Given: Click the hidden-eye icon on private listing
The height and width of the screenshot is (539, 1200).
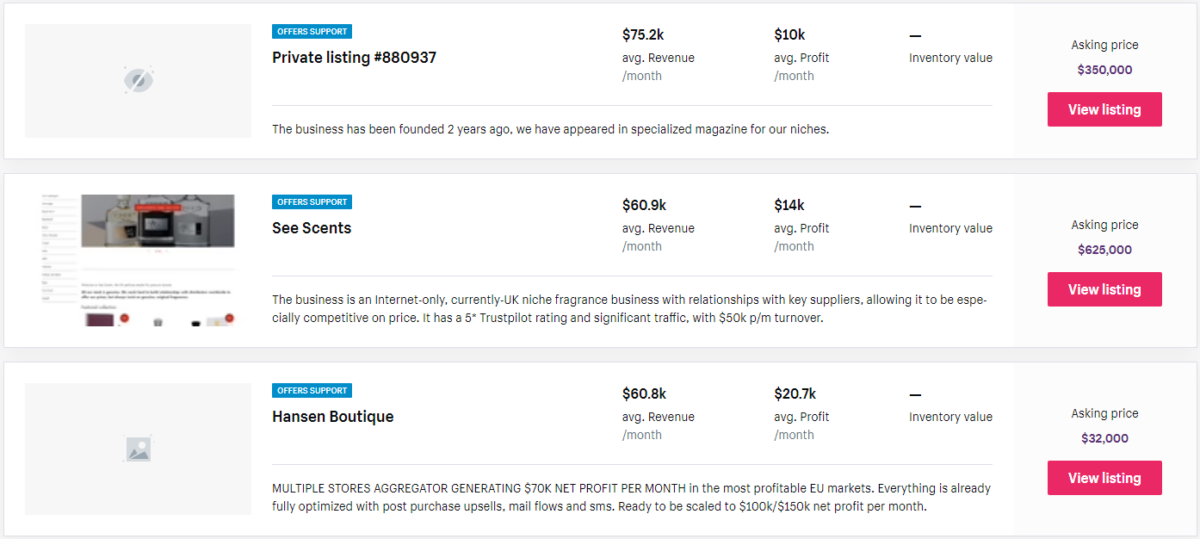Looking at the screenshot, I should 138,80.
